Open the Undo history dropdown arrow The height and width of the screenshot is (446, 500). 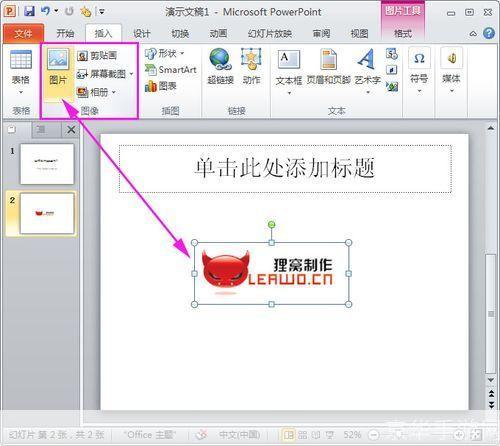pos(56,11)
